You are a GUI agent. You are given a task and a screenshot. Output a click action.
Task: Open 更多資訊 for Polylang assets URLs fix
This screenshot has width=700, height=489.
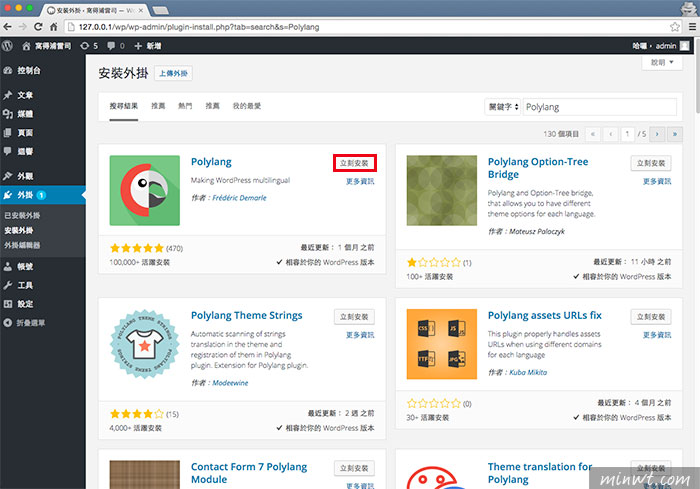657,335
